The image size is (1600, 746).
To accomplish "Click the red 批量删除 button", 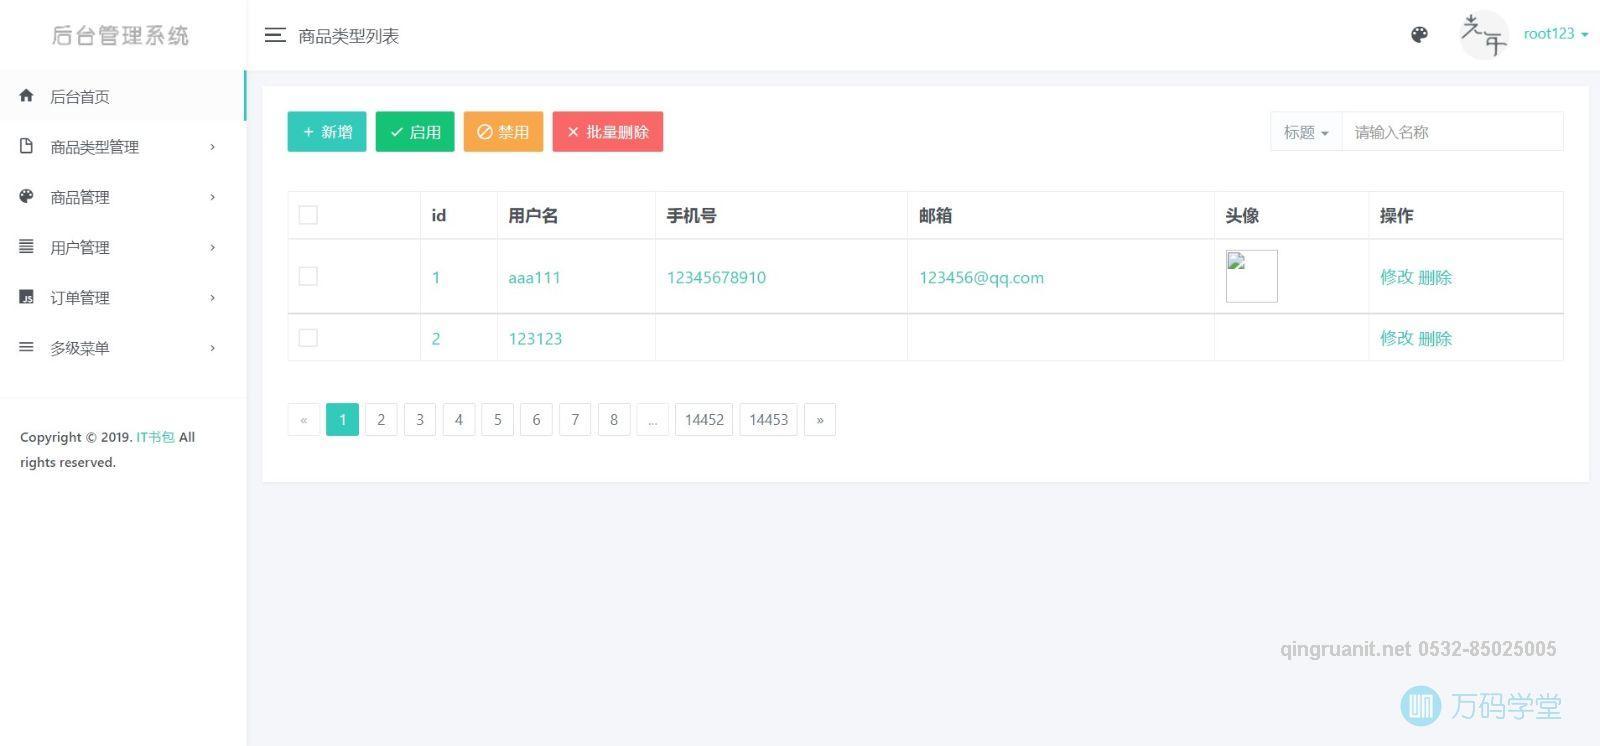I will (x=608, y=132).
